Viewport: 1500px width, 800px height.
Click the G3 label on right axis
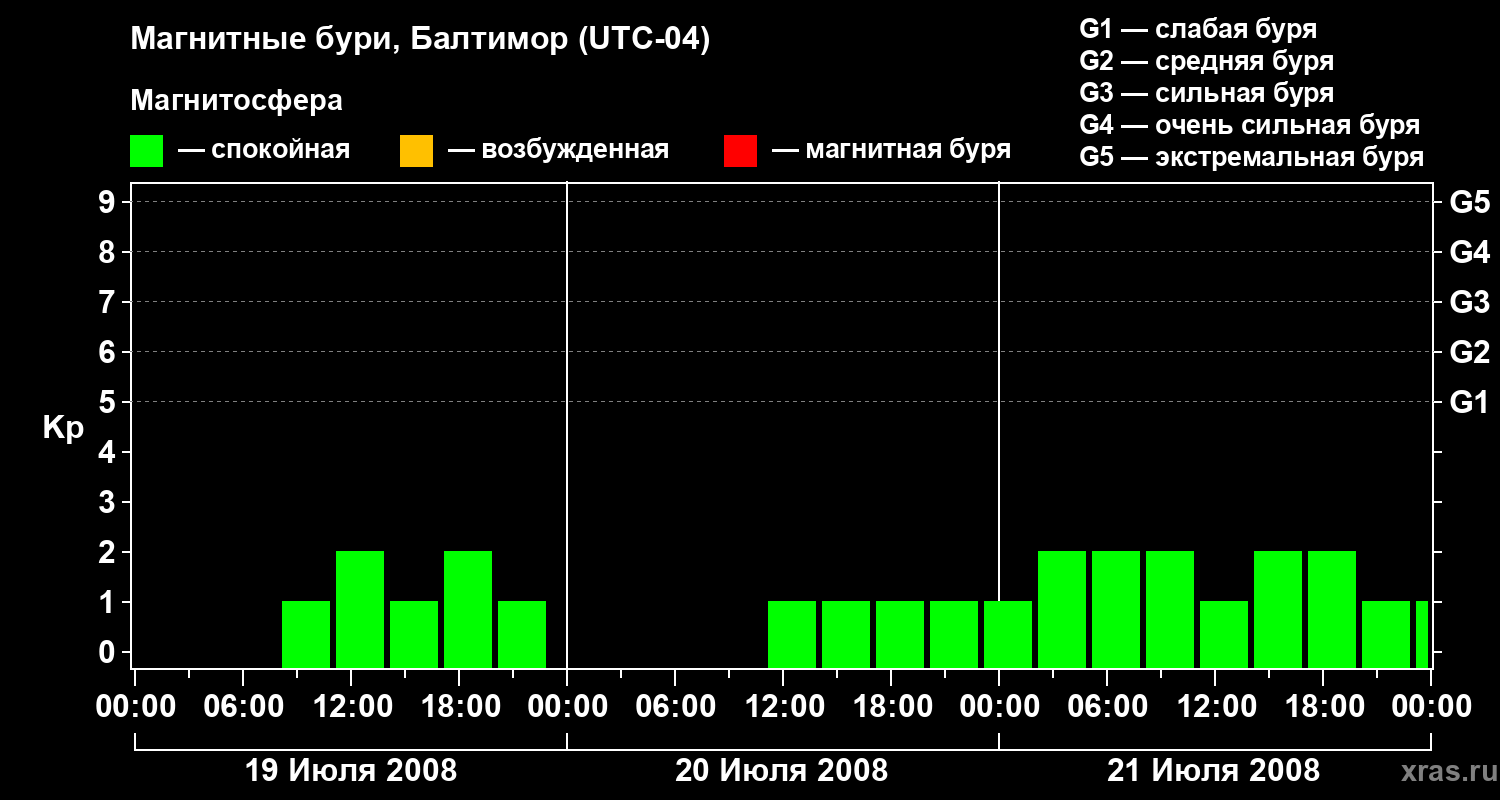(1469, 302)
